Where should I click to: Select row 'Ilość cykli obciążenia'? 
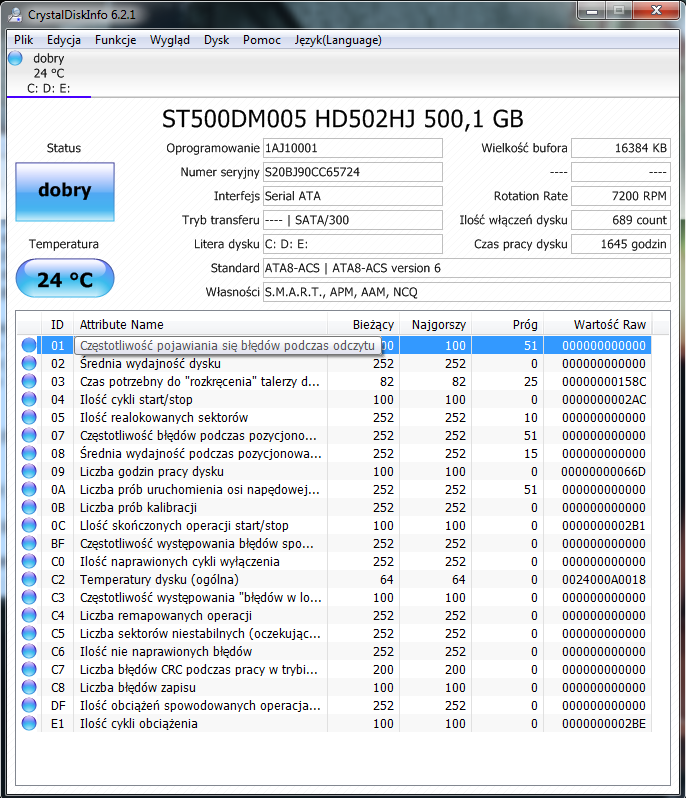pyautogui.click(x=335, y=724)
